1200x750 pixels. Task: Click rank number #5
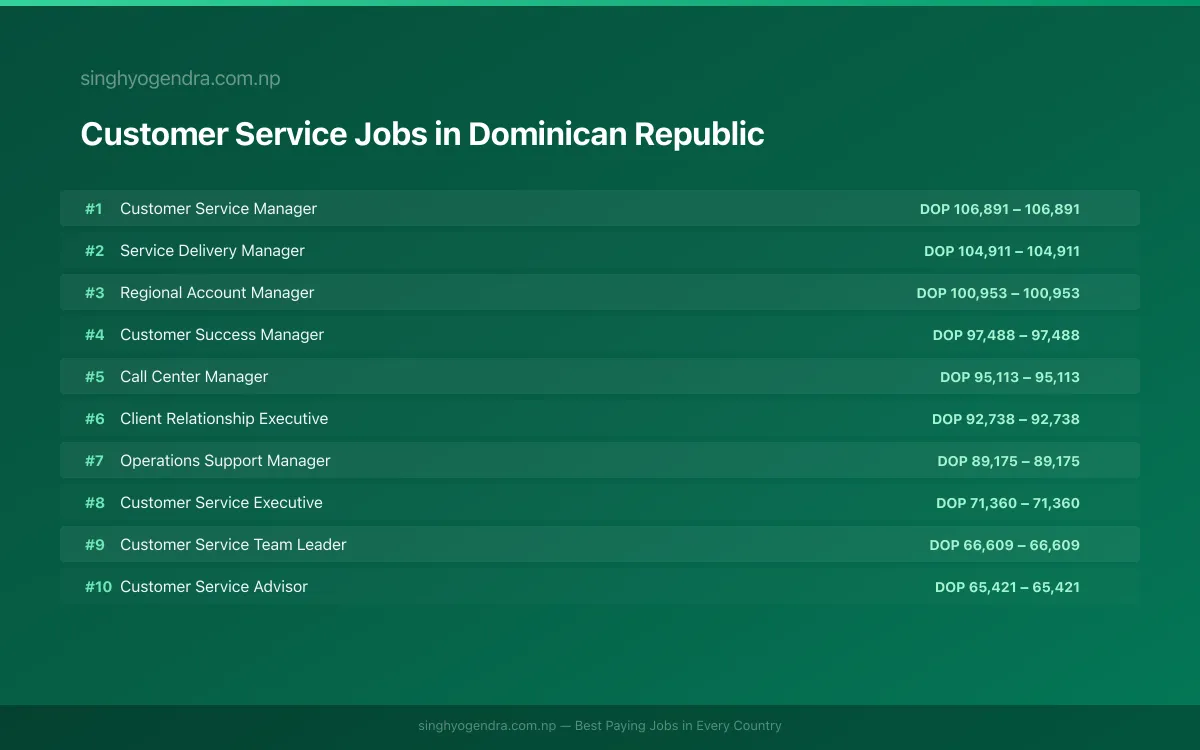(94, 377)
